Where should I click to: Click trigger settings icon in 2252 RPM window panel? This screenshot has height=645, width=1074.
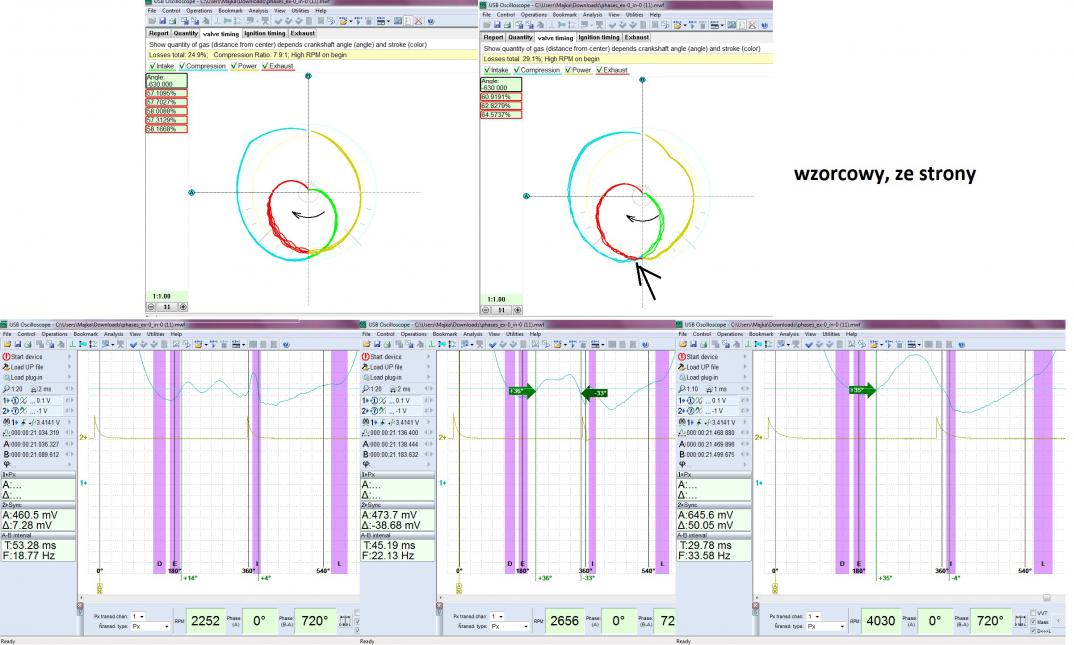click(x=6, y=422)
